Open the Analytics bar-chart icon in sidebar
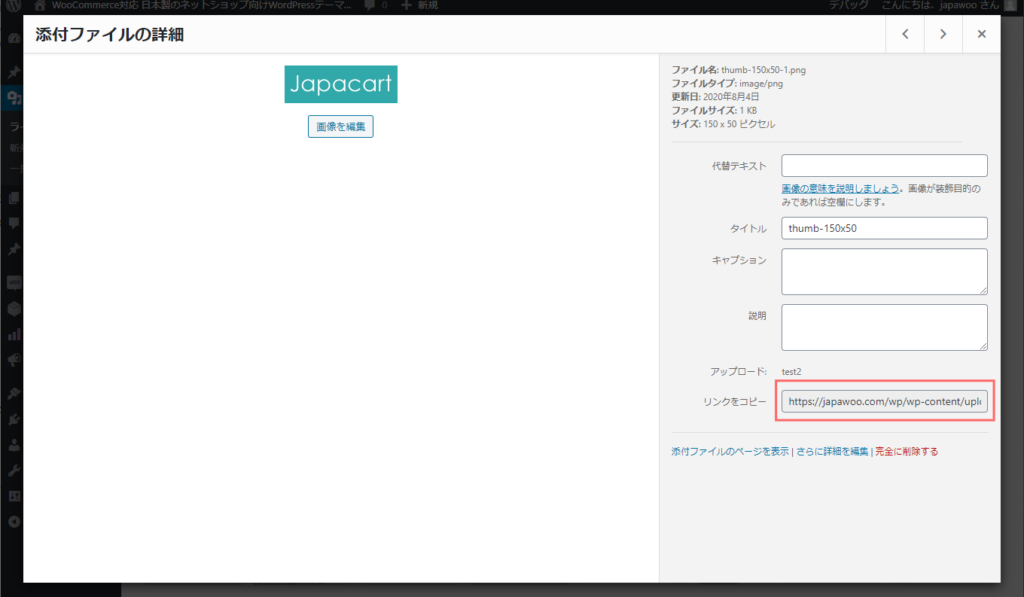This screenshot has height=597, width=1024. [14, 334]
